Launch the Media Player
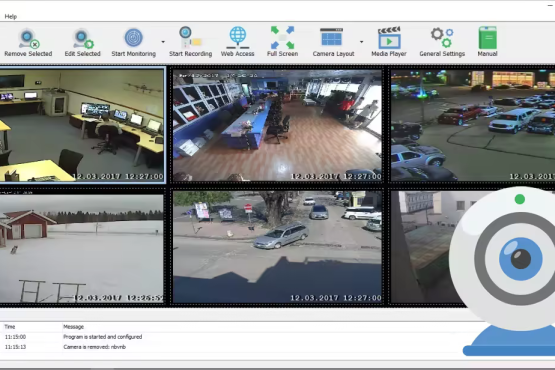555x370 pixels. click(389, 42)
